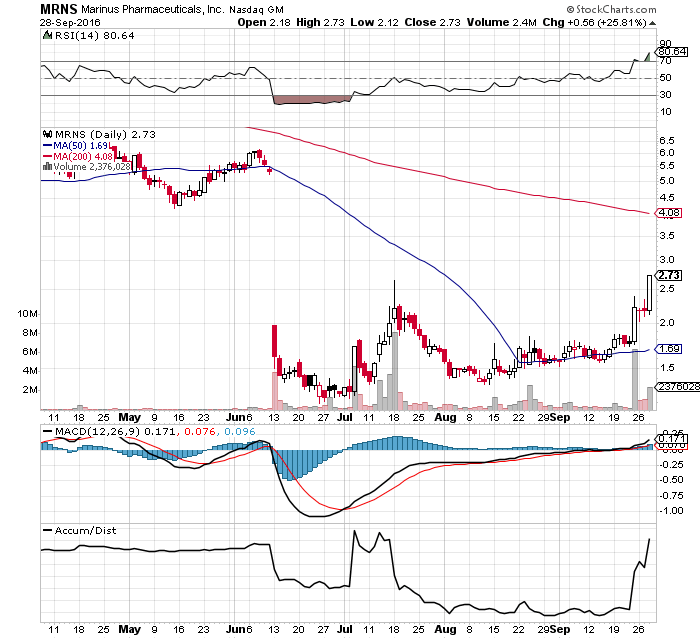Click the RSI(14) 80.64 legend label

pos(94,35)
